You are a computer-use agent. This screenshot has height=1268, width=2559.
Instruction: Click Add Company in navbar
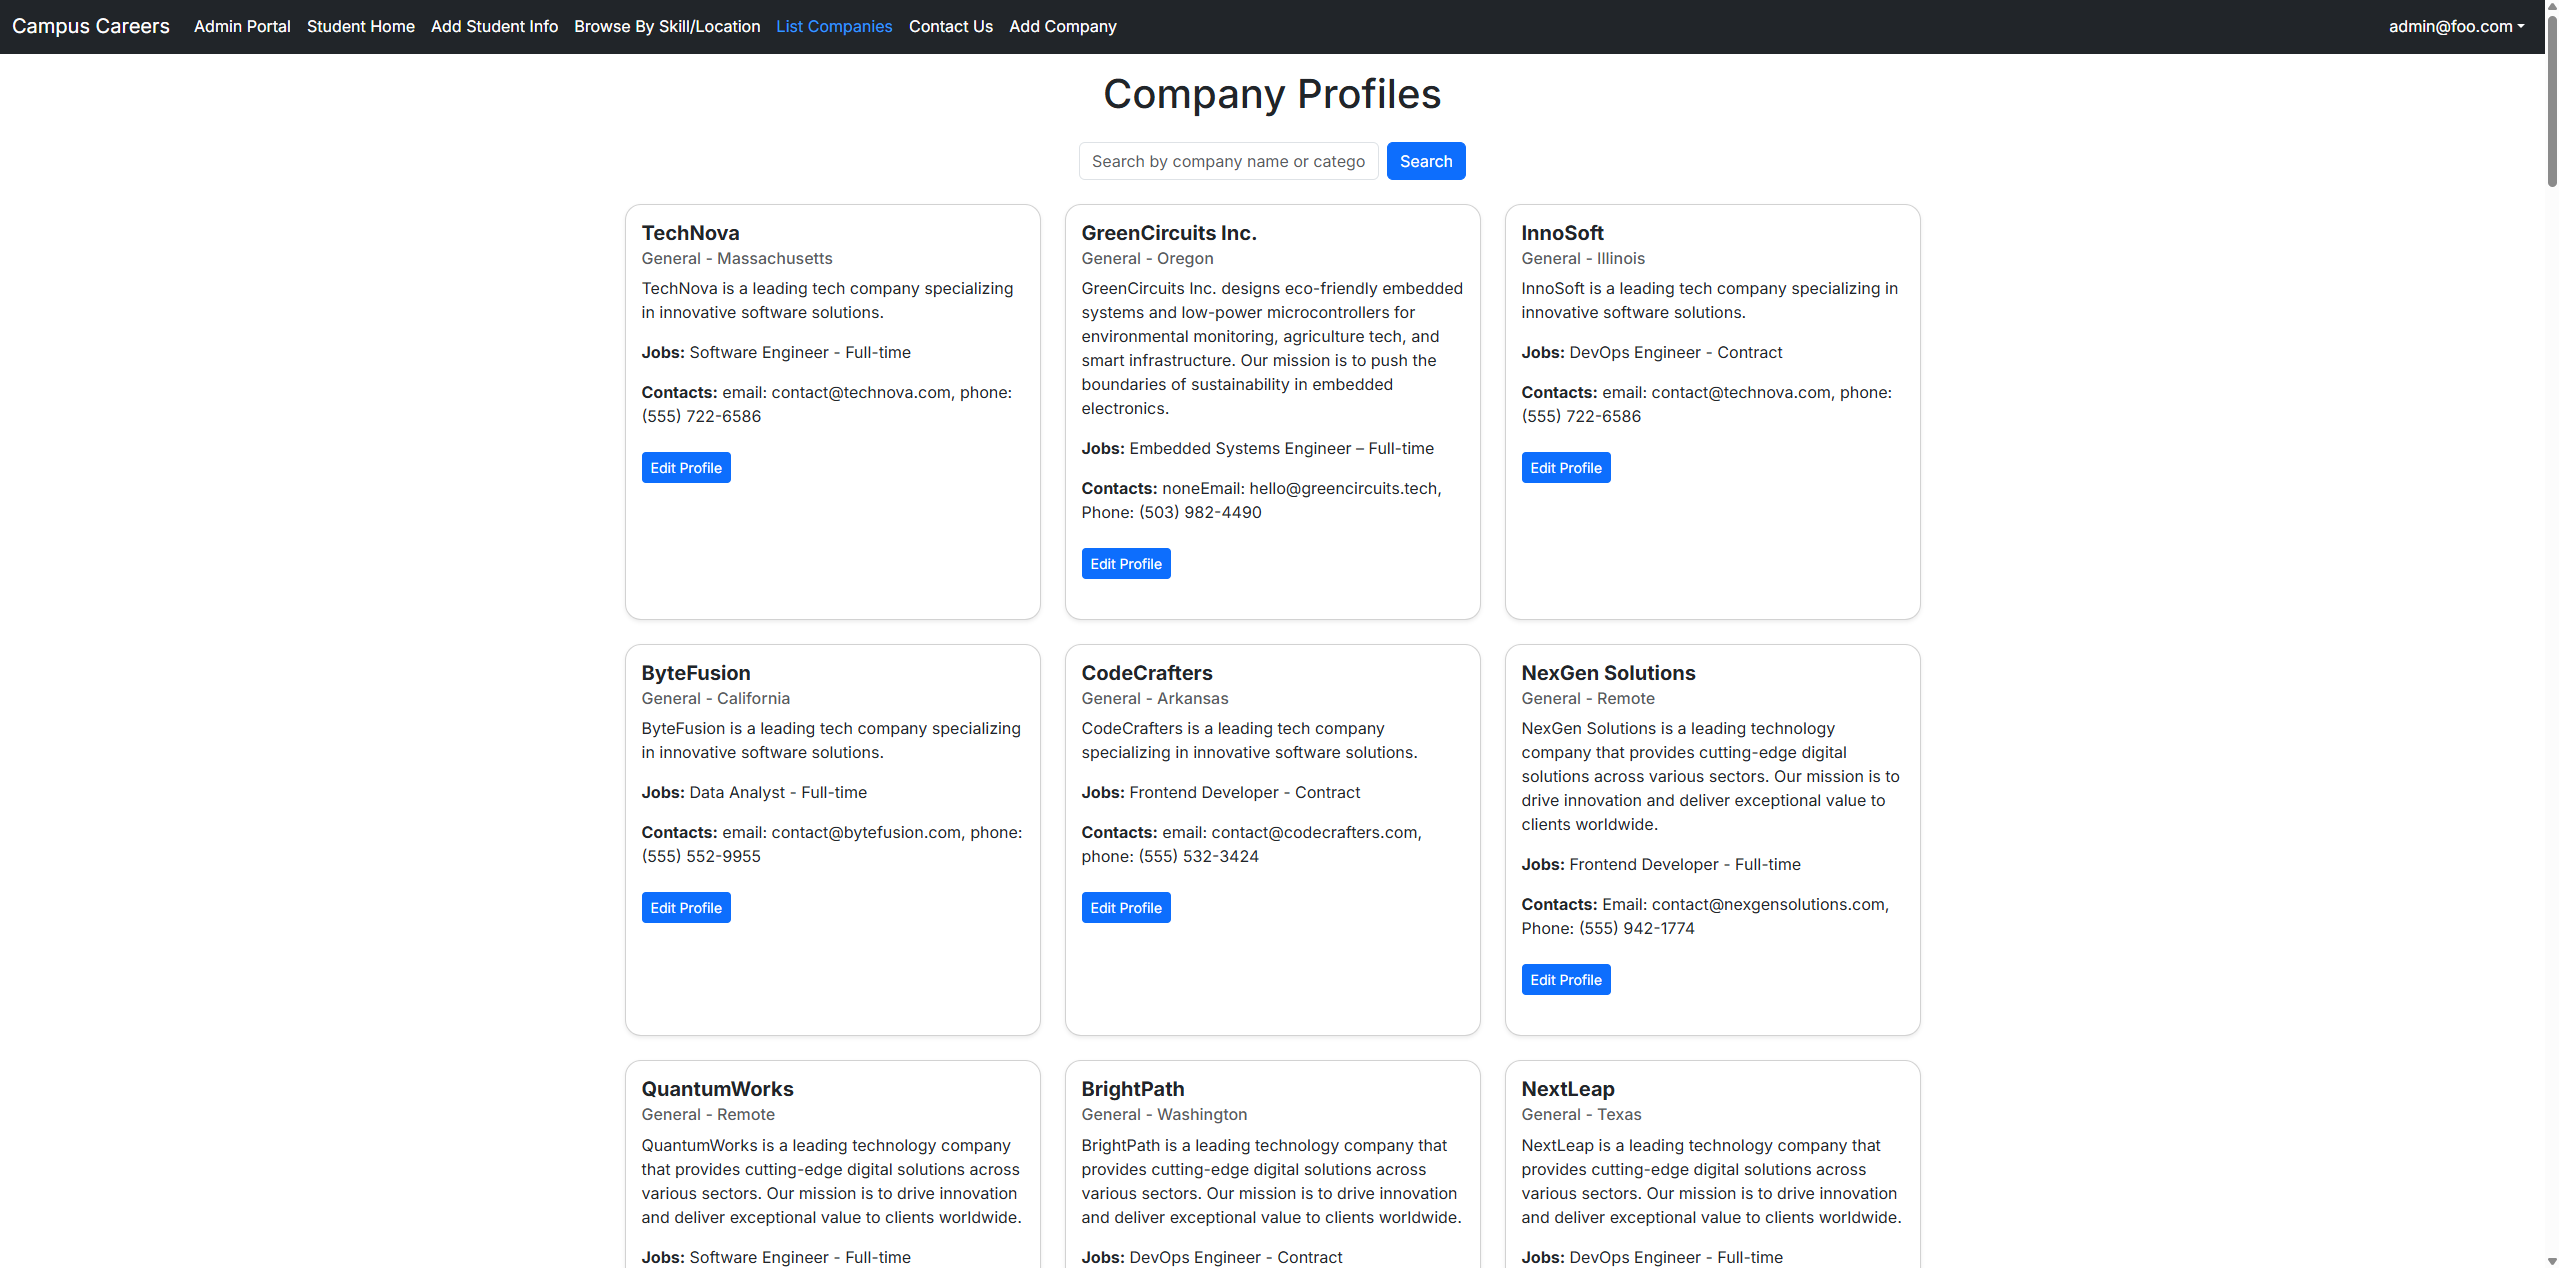[x=1062, y=27]
